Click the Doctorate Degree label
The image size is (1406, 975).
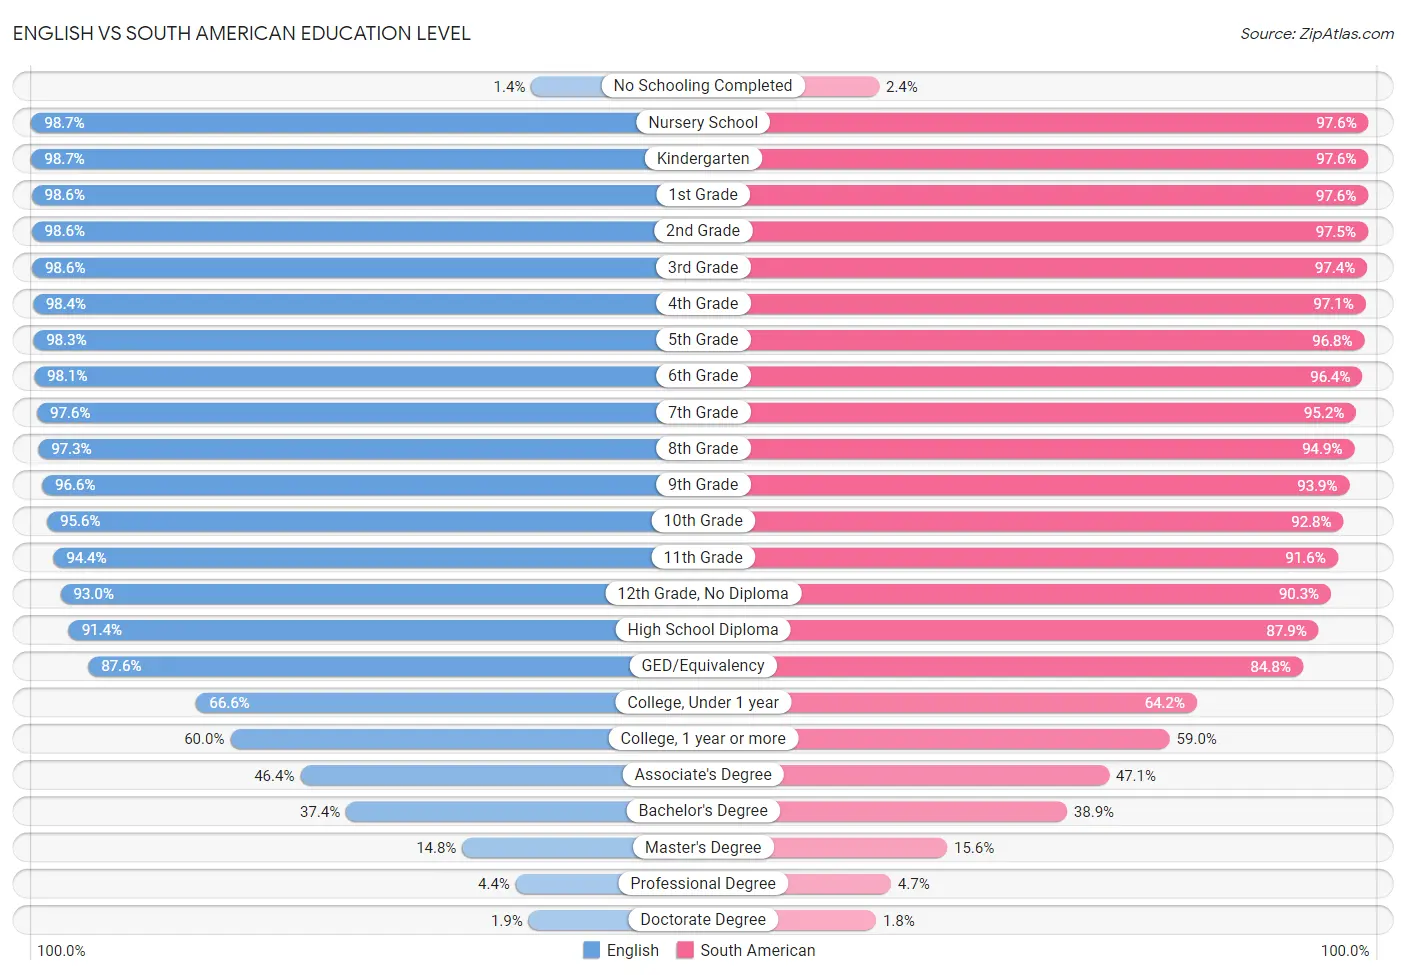pos(703,919)
